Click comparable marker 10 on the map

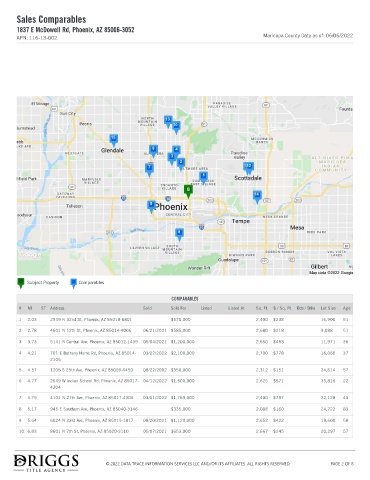[176, 127]
